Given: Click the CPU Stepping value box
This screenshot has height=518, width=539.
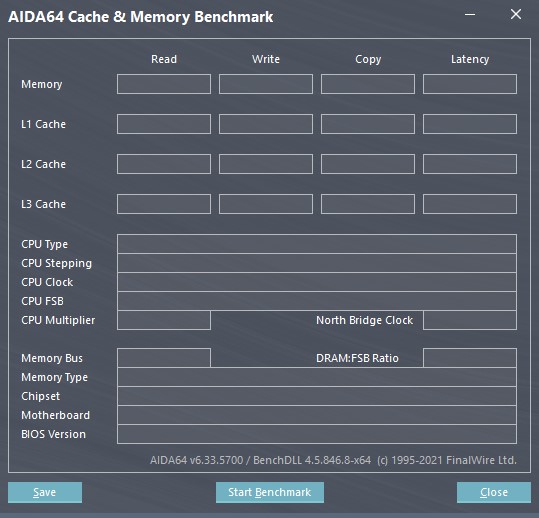Looking at the screenshot, I should click(317, 263).
